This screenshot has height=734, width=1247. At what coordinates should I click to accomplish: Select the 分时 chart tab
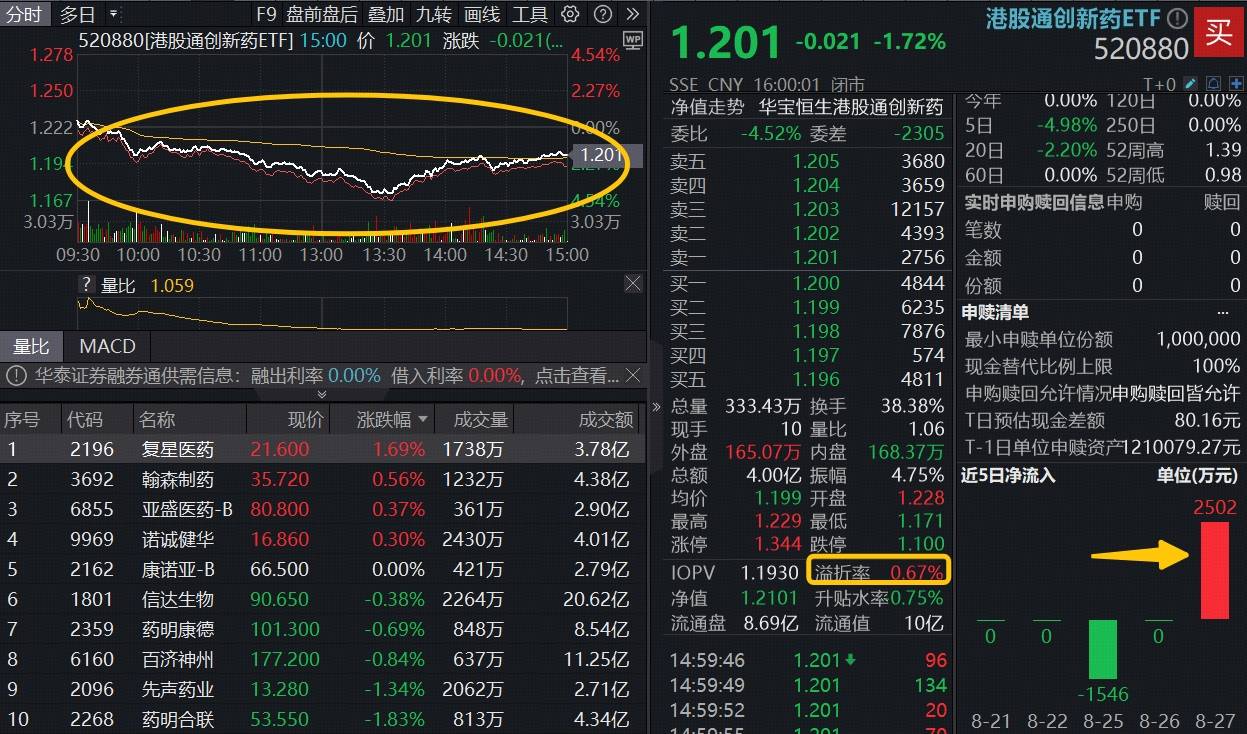24,14
